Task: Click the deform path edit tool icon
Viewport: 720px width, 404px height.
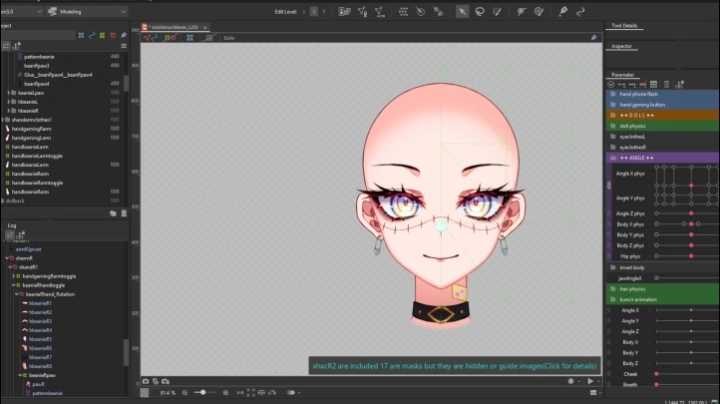Action: [521, 12]
